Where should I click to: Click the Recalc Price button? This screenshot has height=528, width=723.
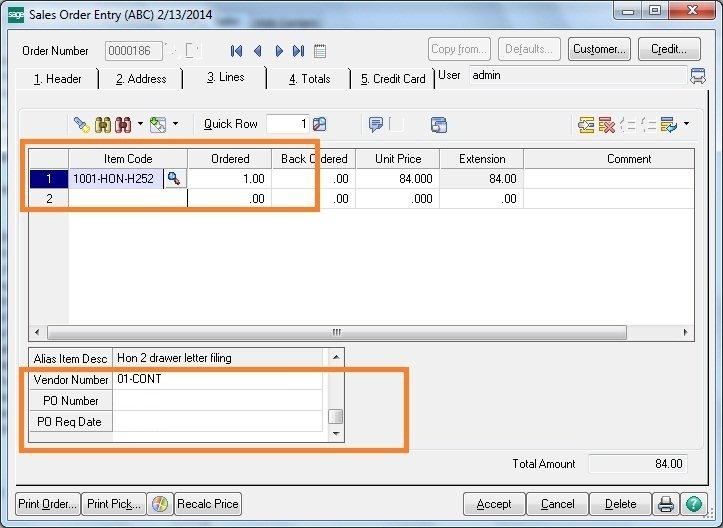pos(208,504)
